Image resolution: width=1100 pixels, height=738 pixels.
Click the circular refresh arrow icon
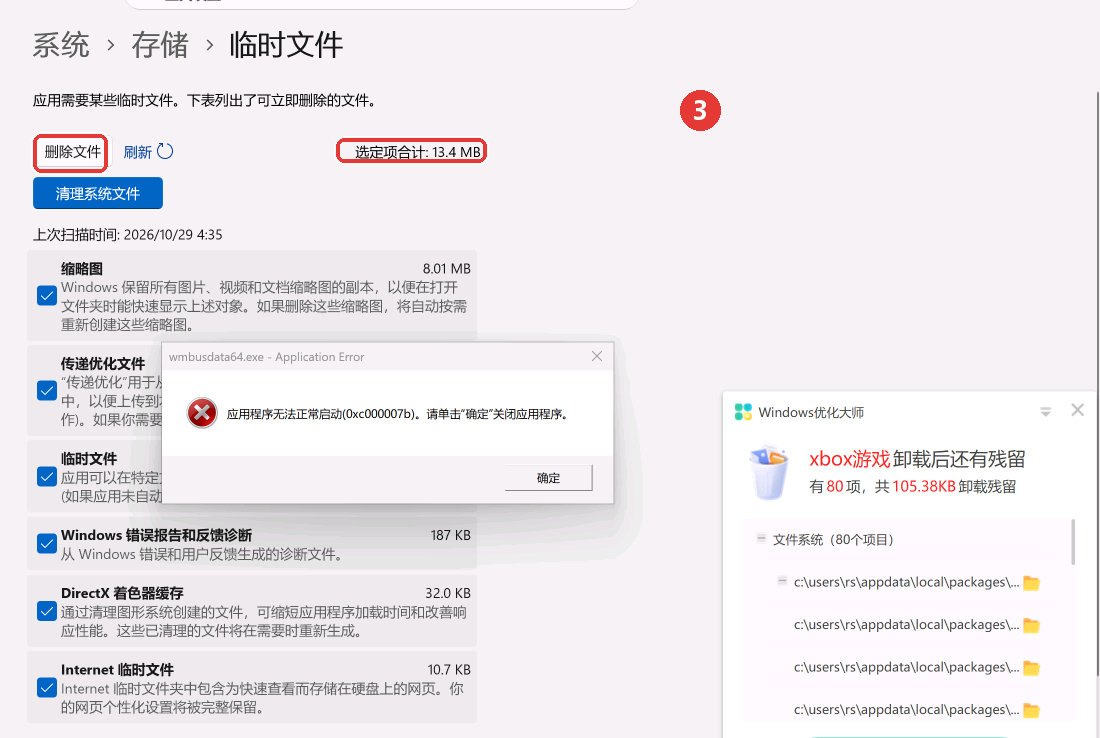click(x=165, y=151)
